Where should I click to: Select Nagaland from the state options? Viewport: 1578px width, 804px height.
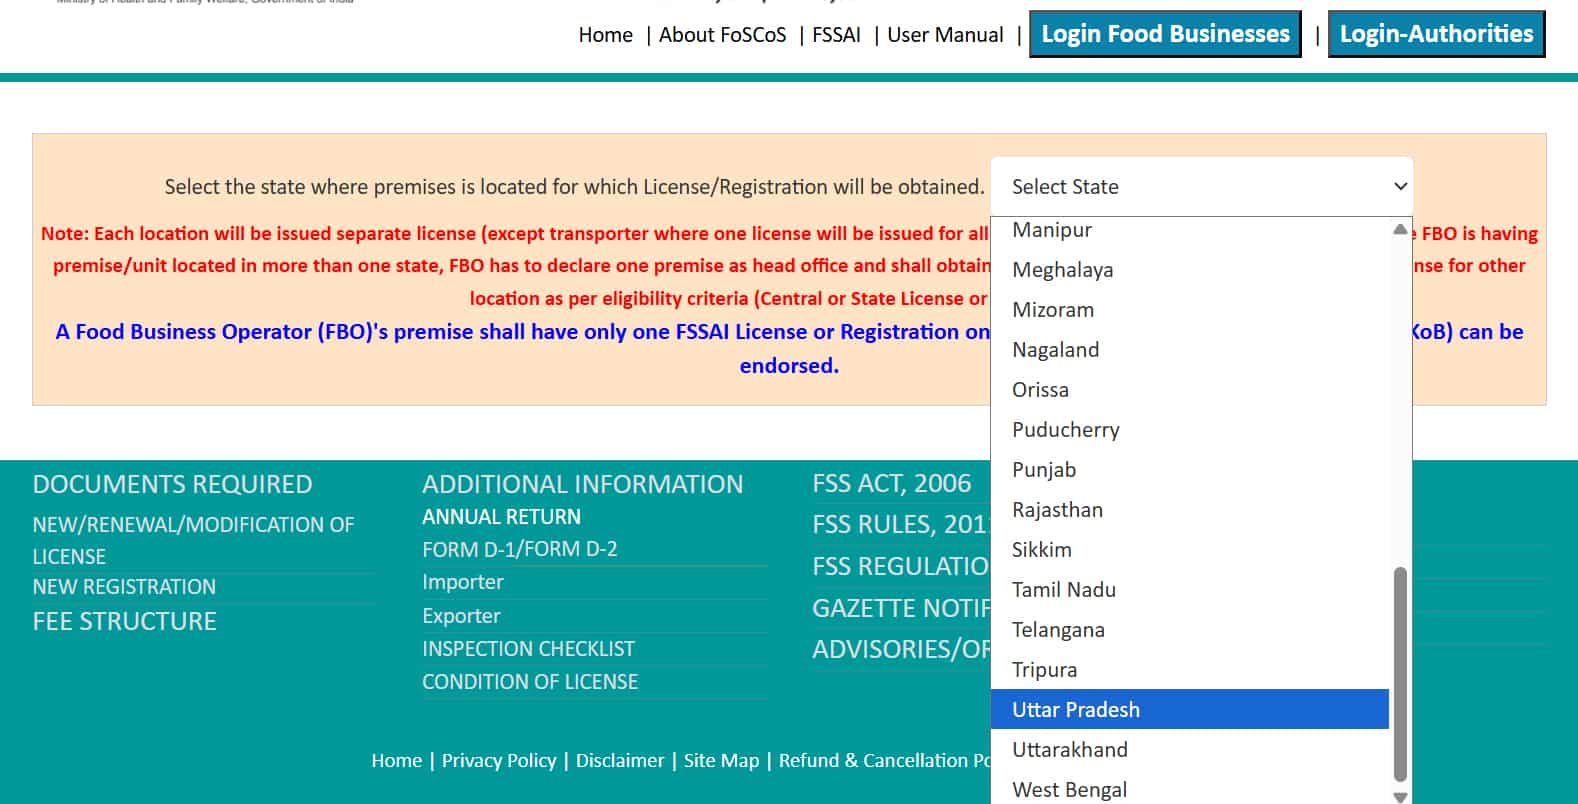(x=1190, y=350)
